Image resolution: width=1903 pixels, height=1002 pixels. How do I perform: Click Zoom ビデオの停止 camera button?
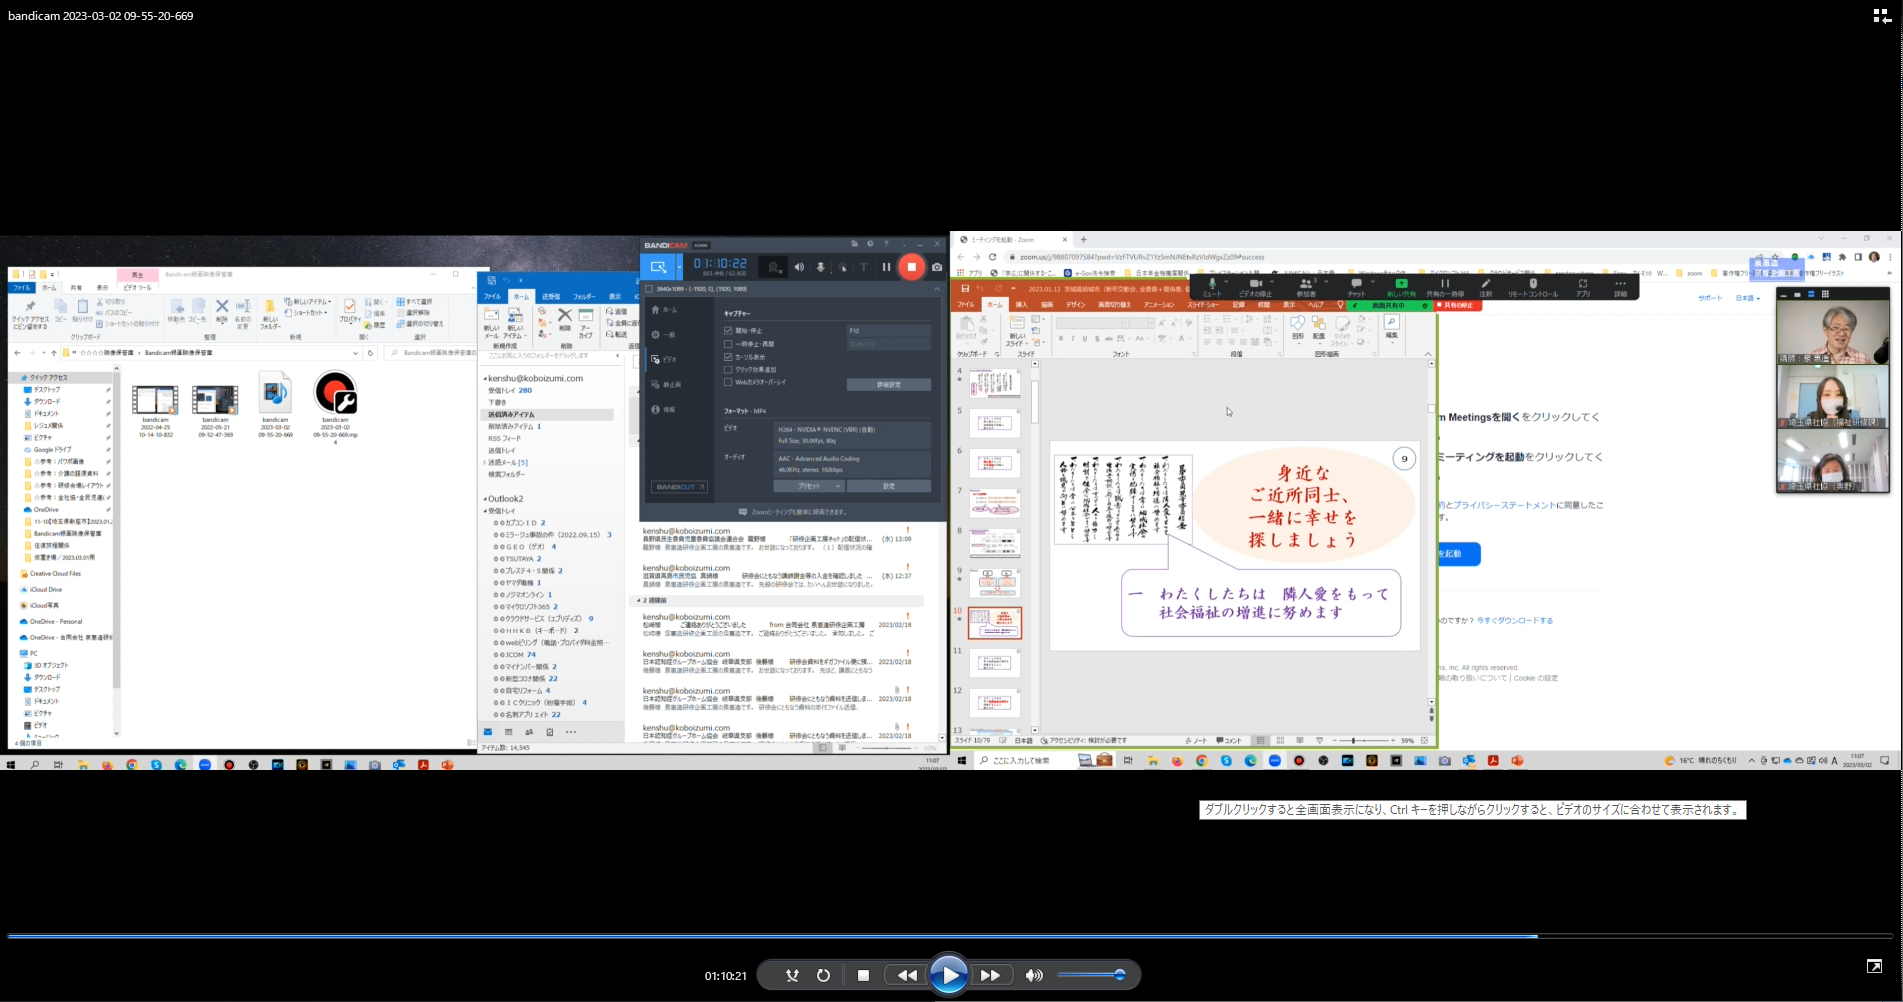1255,287
